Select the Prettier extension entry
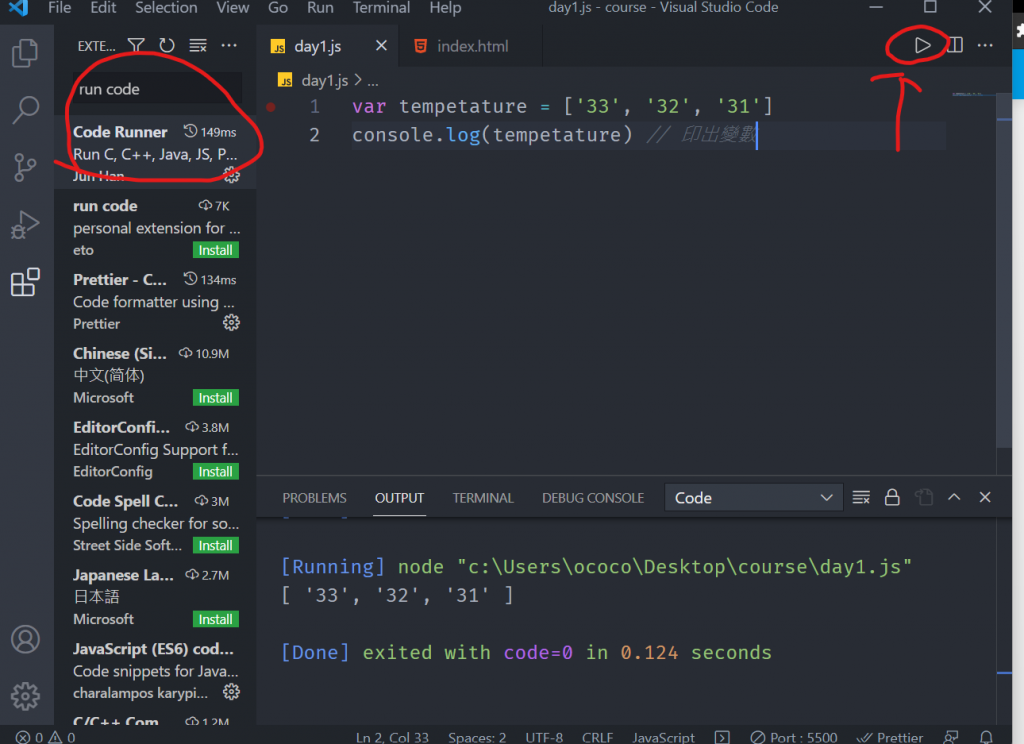This screenshot has width=1024, height=744. (x=155, y=301)
